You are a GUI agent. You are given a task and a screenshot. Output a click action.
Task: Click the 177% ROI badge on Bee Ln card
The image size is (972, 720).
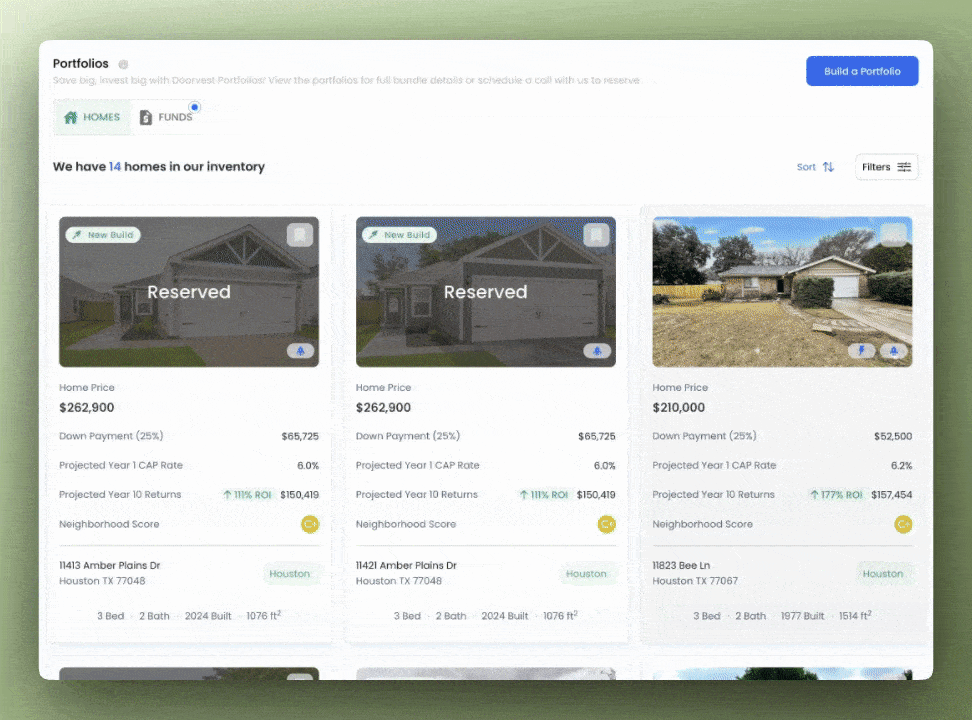(x=836, y=495)
